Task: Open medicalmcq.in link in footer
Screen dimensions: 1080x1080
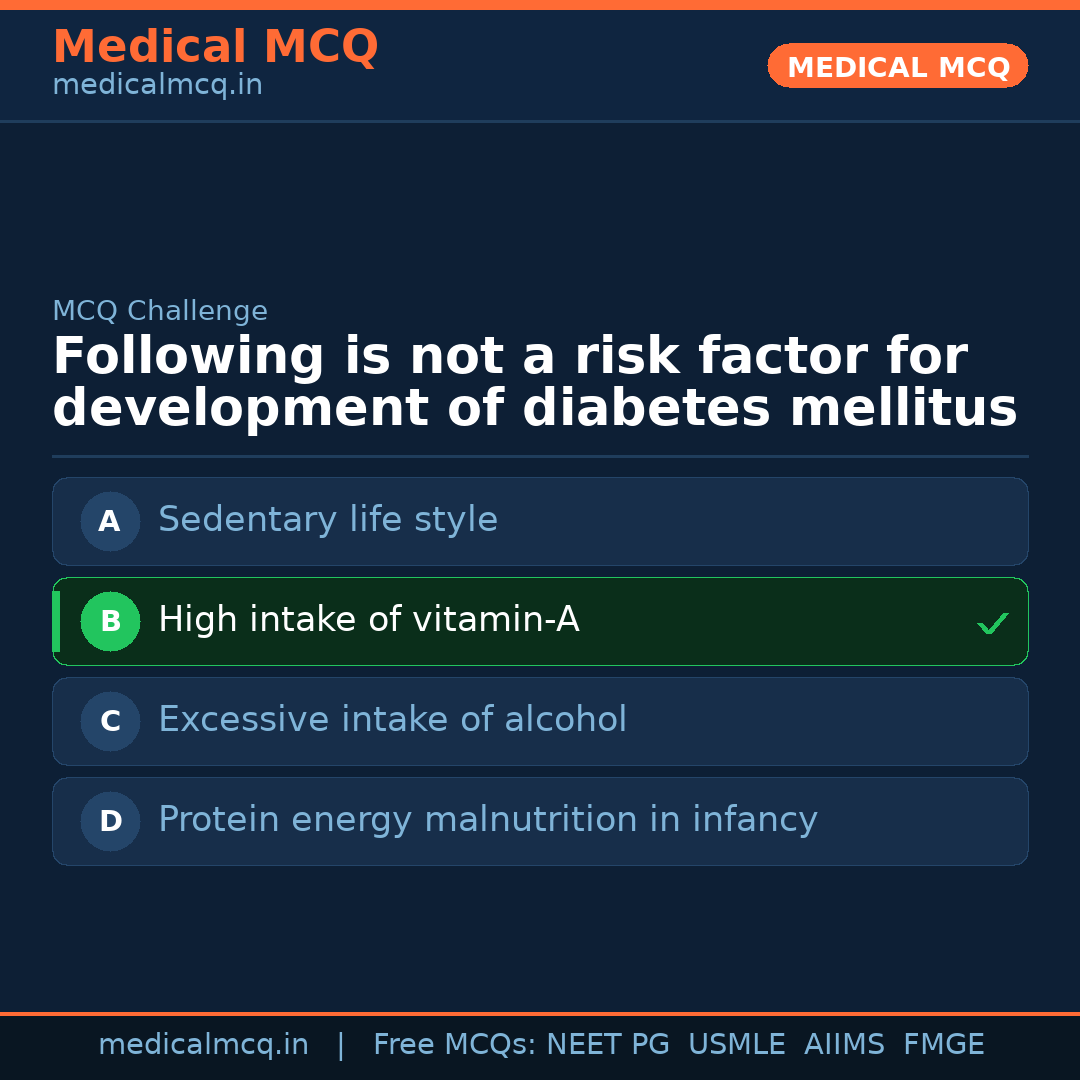Action: (x=203, y=1045)
